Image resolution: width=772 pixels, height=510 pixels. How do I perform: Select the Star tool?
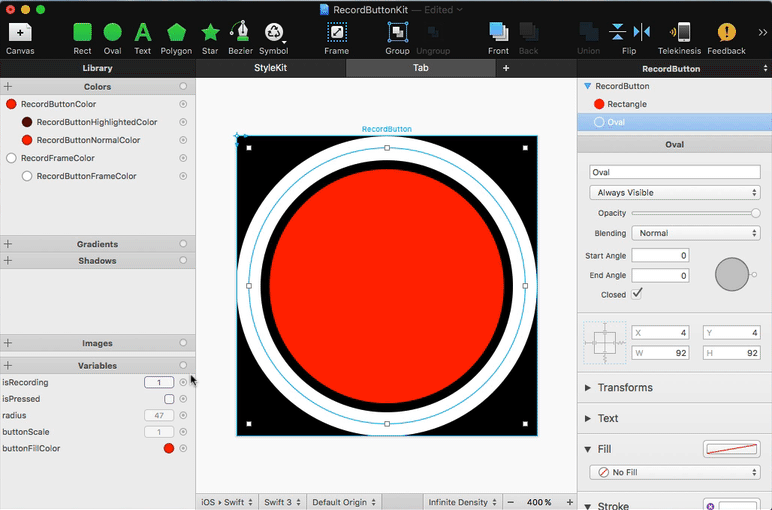(x=210, y=38)
